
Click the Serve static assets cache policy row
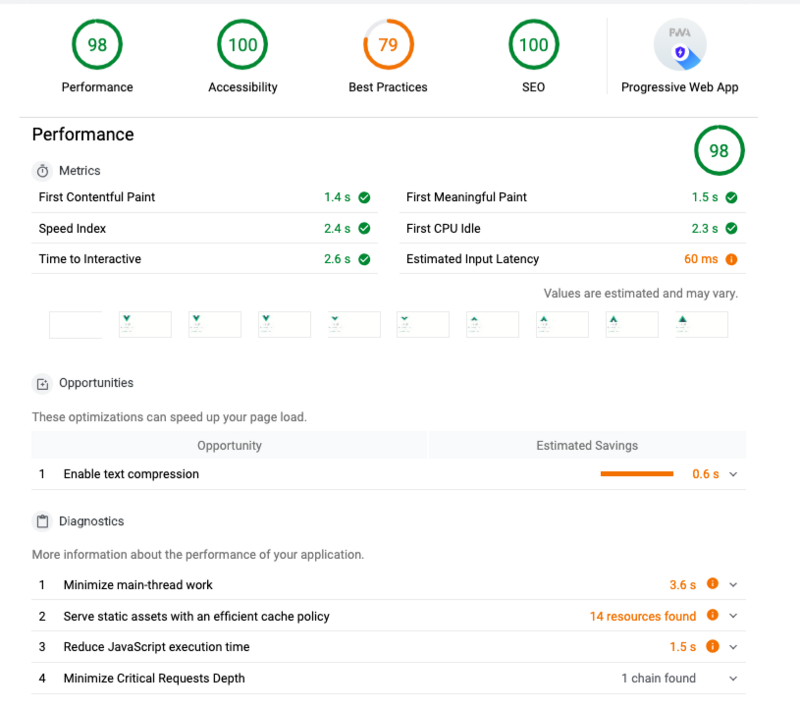[x=388, y=616]
